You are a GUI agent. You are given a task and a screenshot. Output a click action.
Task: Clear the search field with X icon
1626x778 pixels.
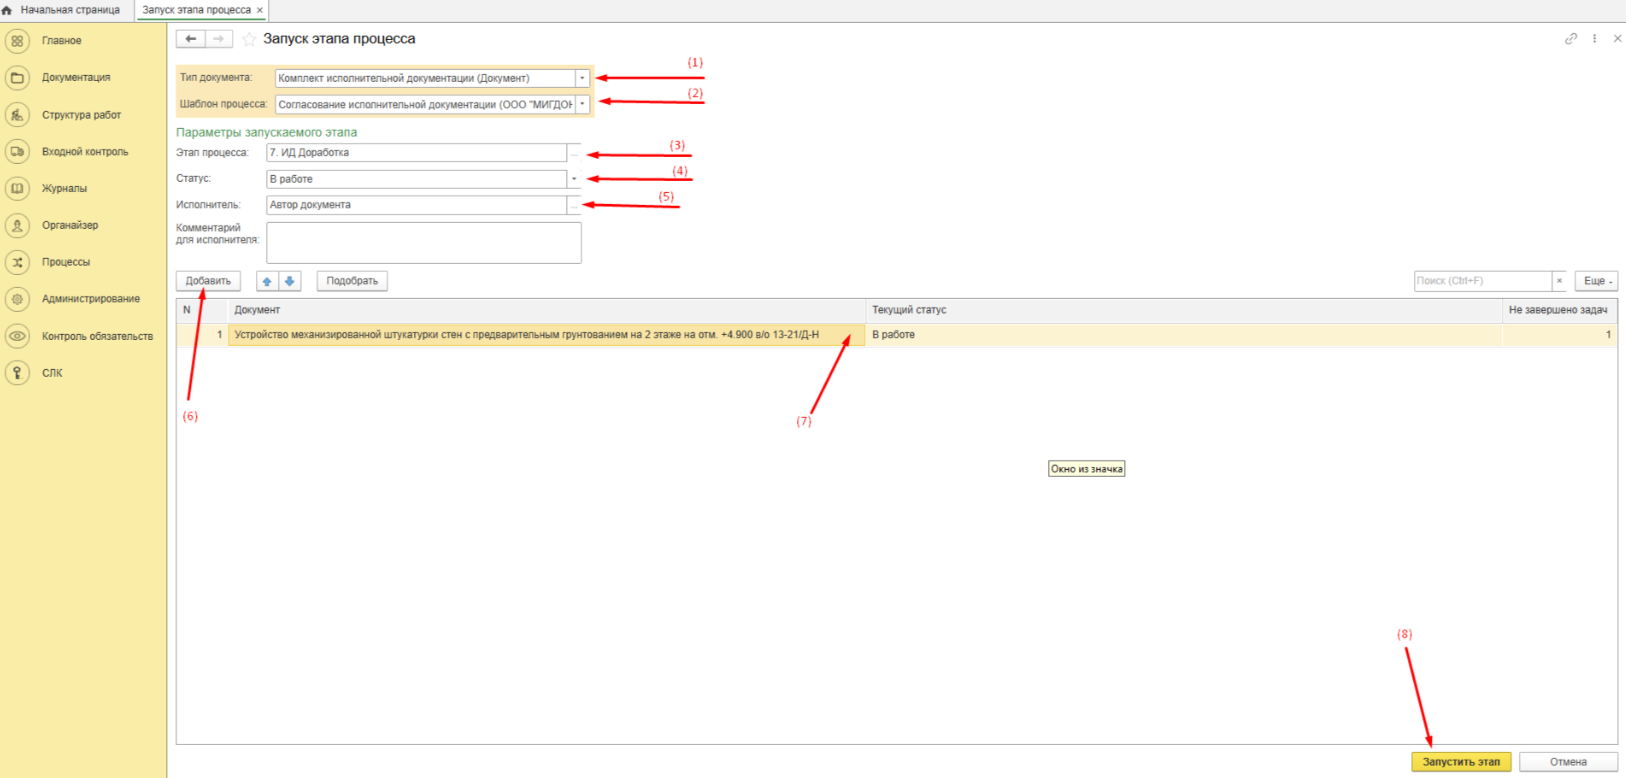point(1559,281)
